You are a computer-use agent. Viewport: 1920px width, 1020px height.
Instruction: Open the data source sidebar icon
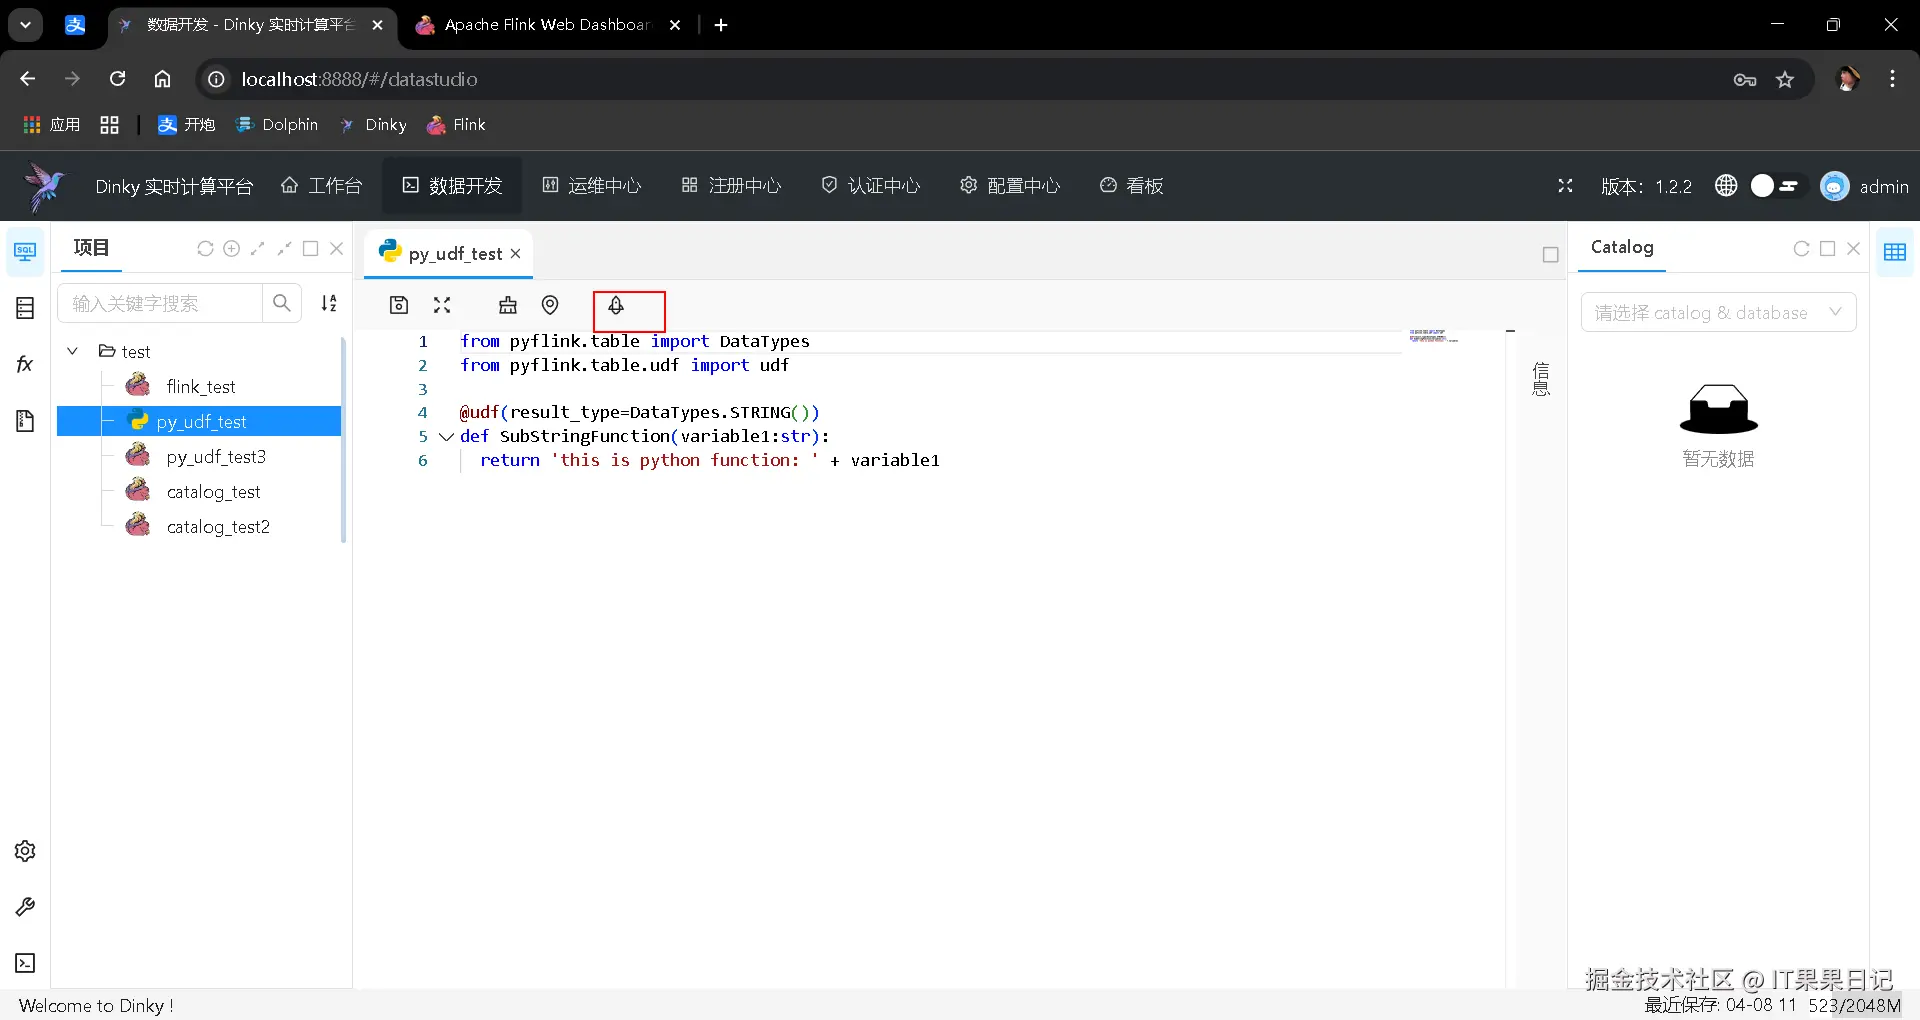tap(25, 308)
